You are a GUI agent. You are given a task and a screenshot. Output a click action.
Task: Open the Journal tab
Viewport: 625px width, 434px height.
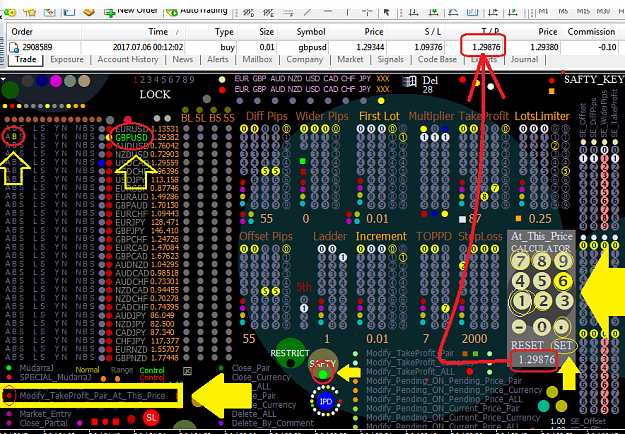click(524, 59)
